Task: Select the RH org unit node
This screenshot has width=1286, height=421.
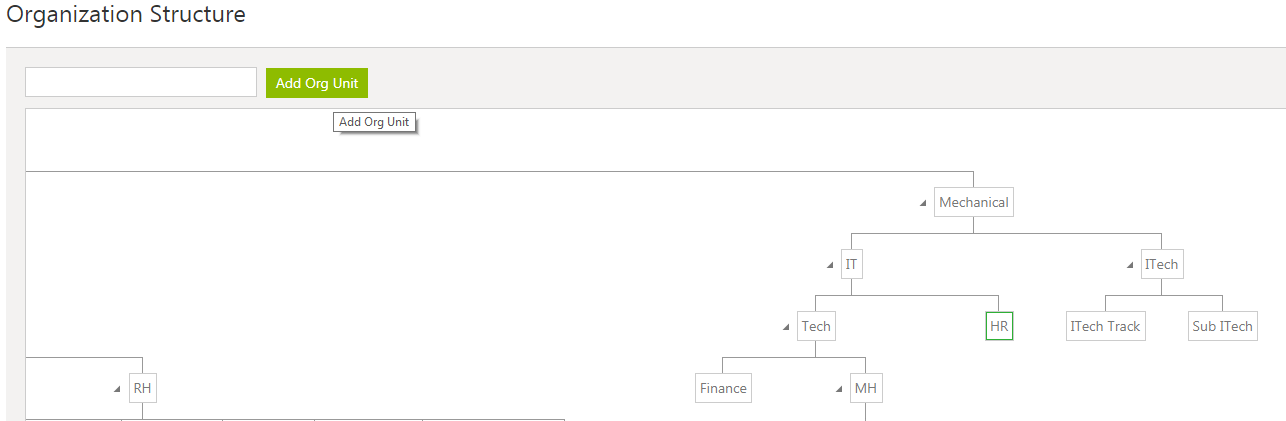Action: pos(143,389)
